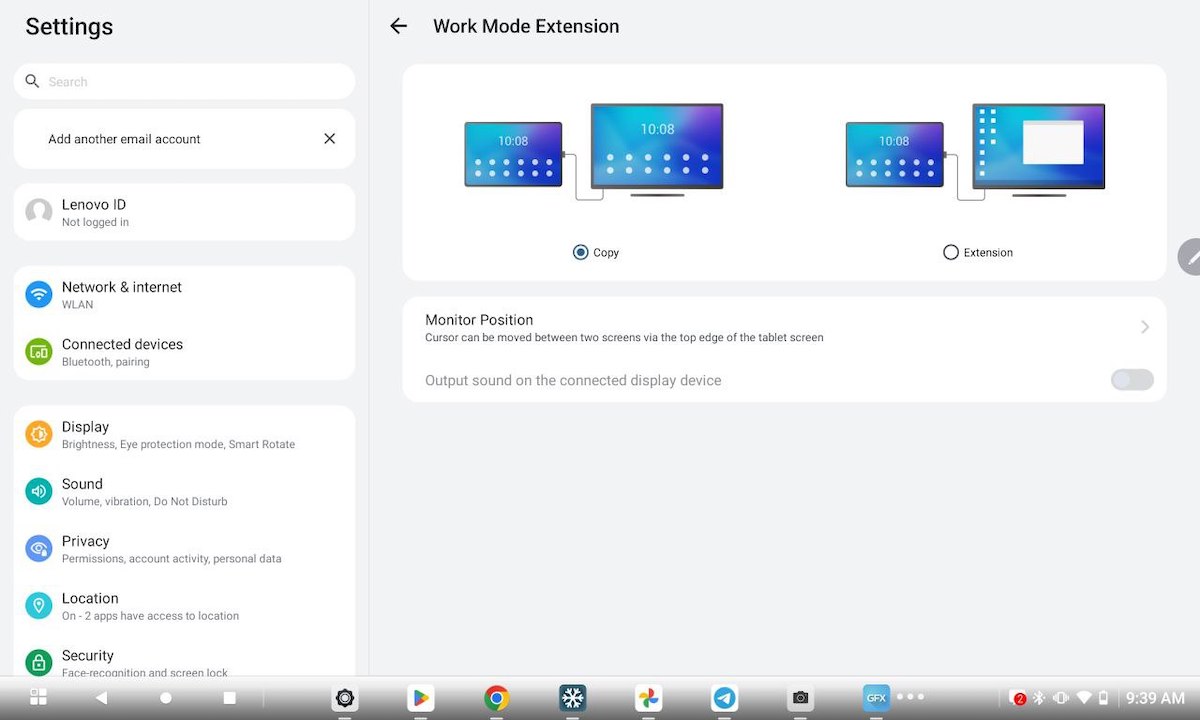
Task: Open Monitor Position settings
Action: point(784,327)
